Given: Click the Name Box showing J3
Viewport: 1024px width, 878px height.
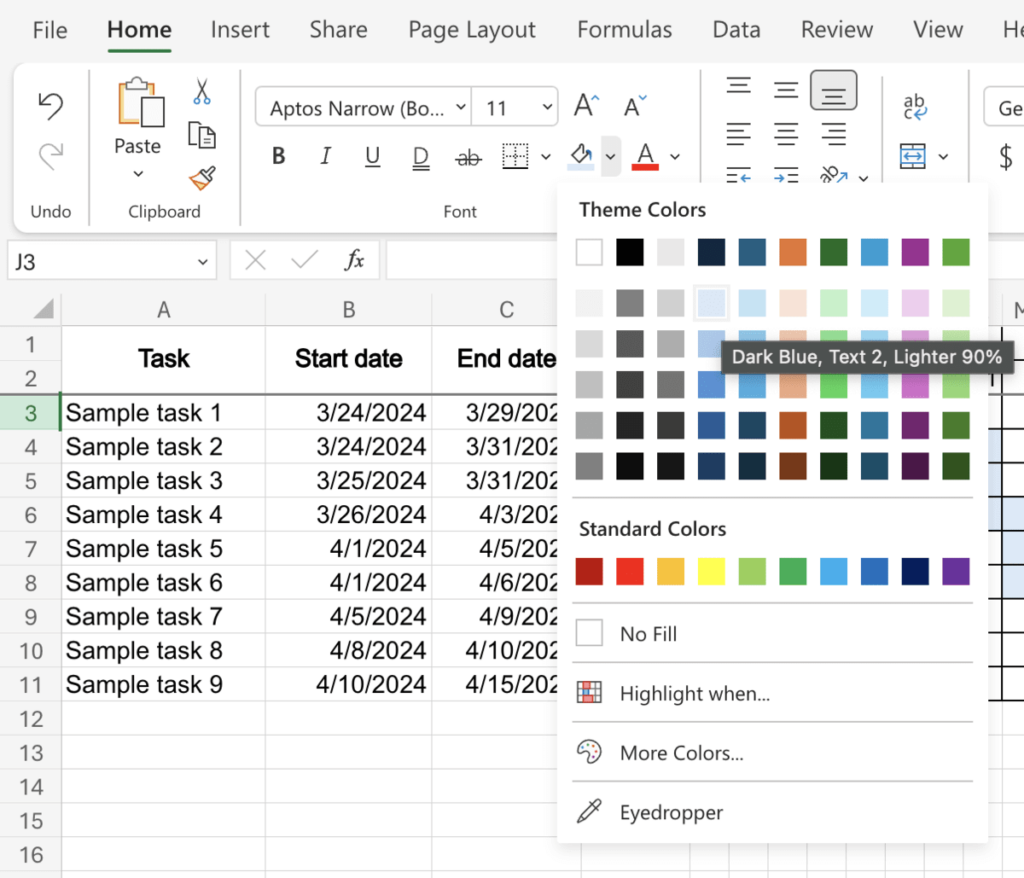Looking at the screenshot, I should point(100,260).
